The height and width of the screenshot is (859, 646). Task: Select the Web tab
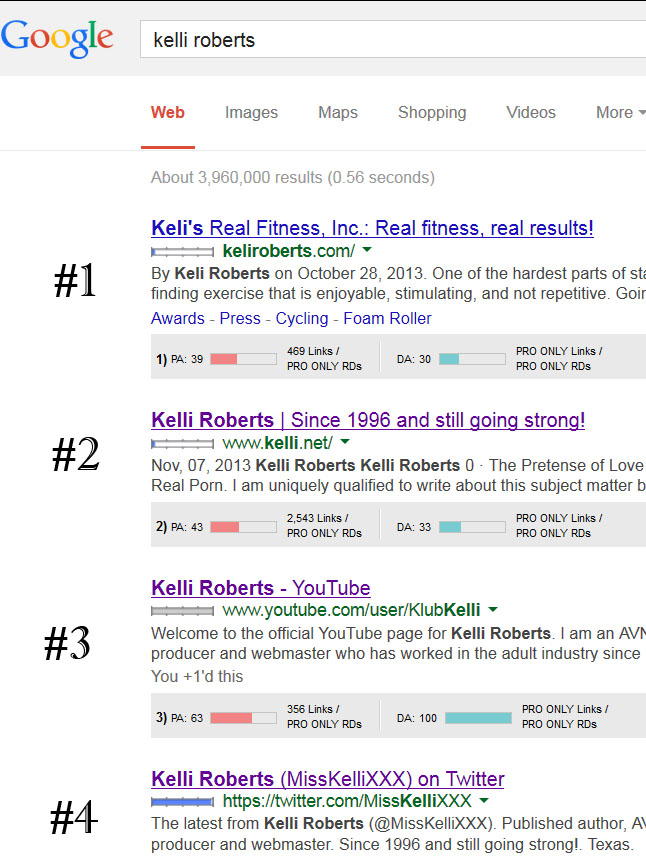[x=168, y=112]
